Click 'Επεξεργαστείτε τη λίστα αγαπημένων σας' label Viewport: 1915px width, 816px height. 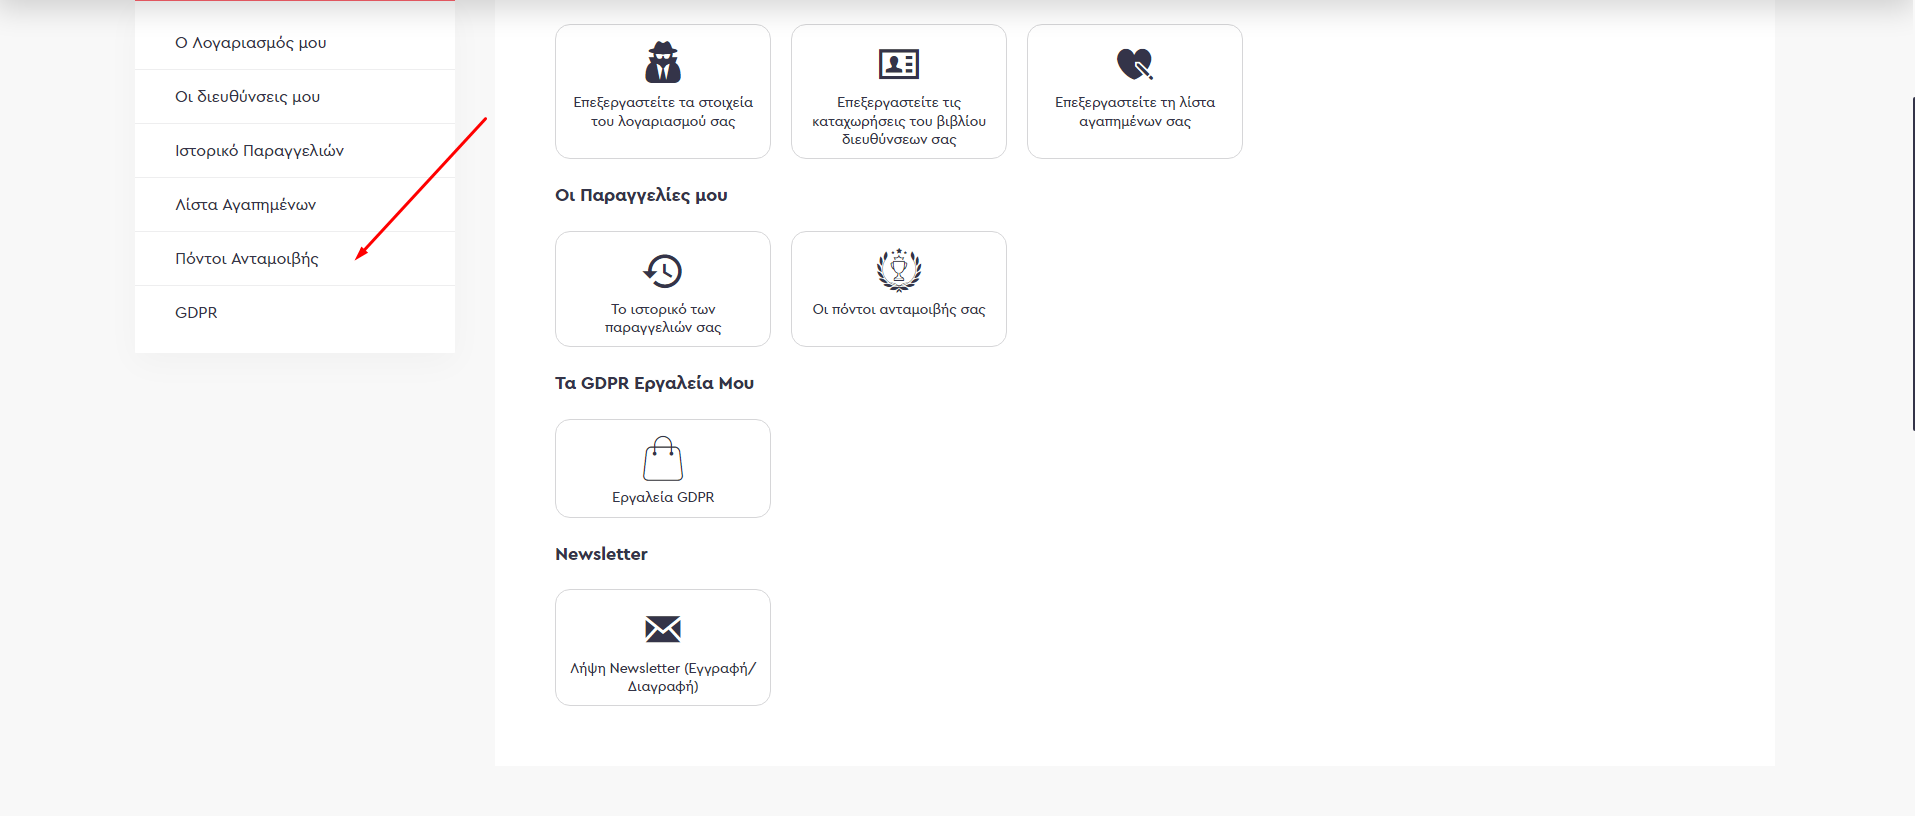tap(1134, 112)
